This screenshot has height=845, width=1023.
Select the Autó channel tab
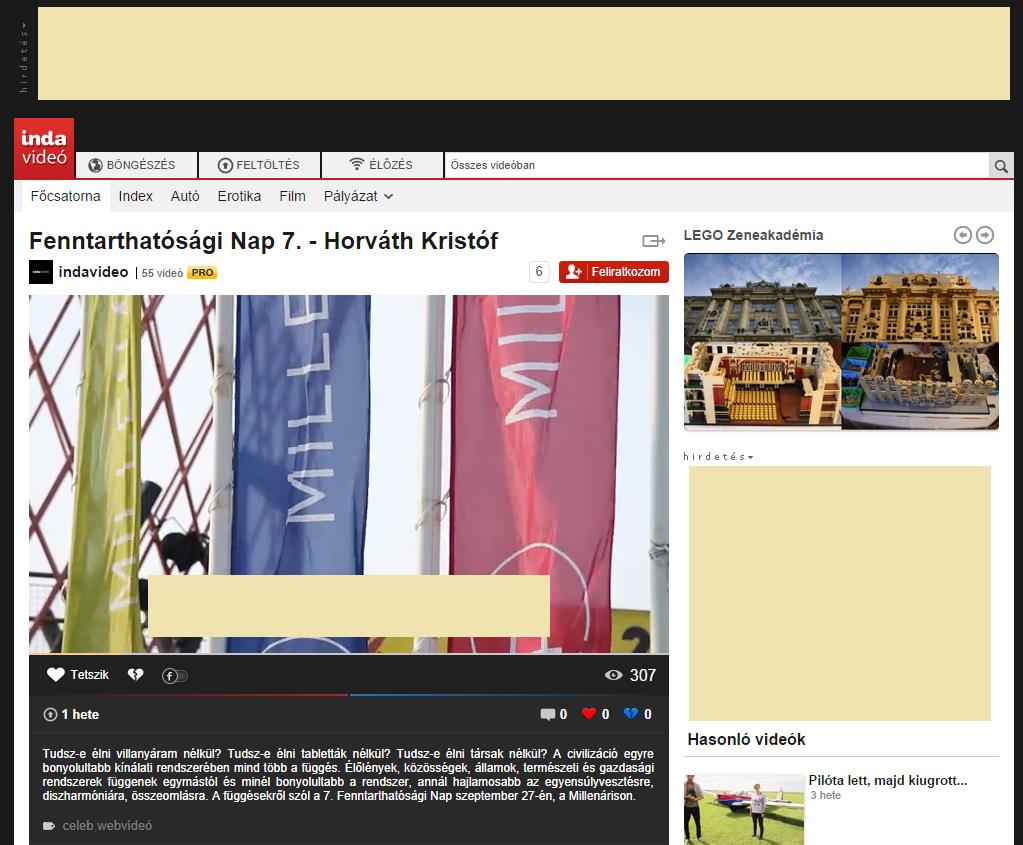(x=185, y=196)
